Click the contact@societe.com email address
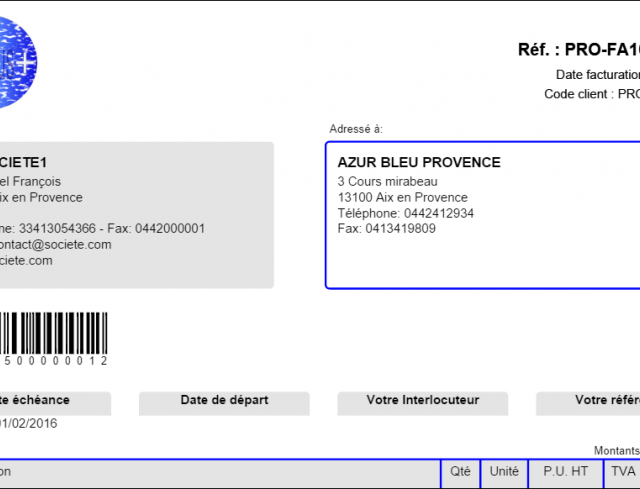 coord(55,244)
